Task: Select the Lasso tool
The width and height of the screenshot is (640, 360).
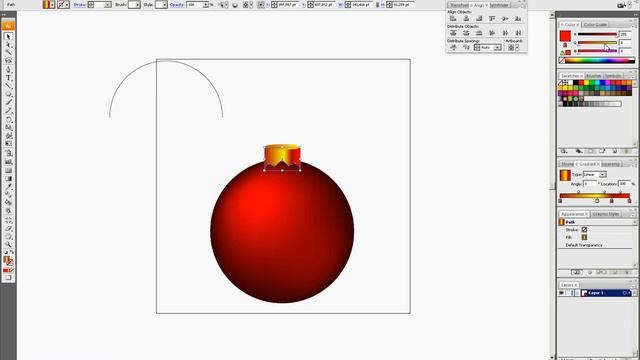Action: coord(8,60)
